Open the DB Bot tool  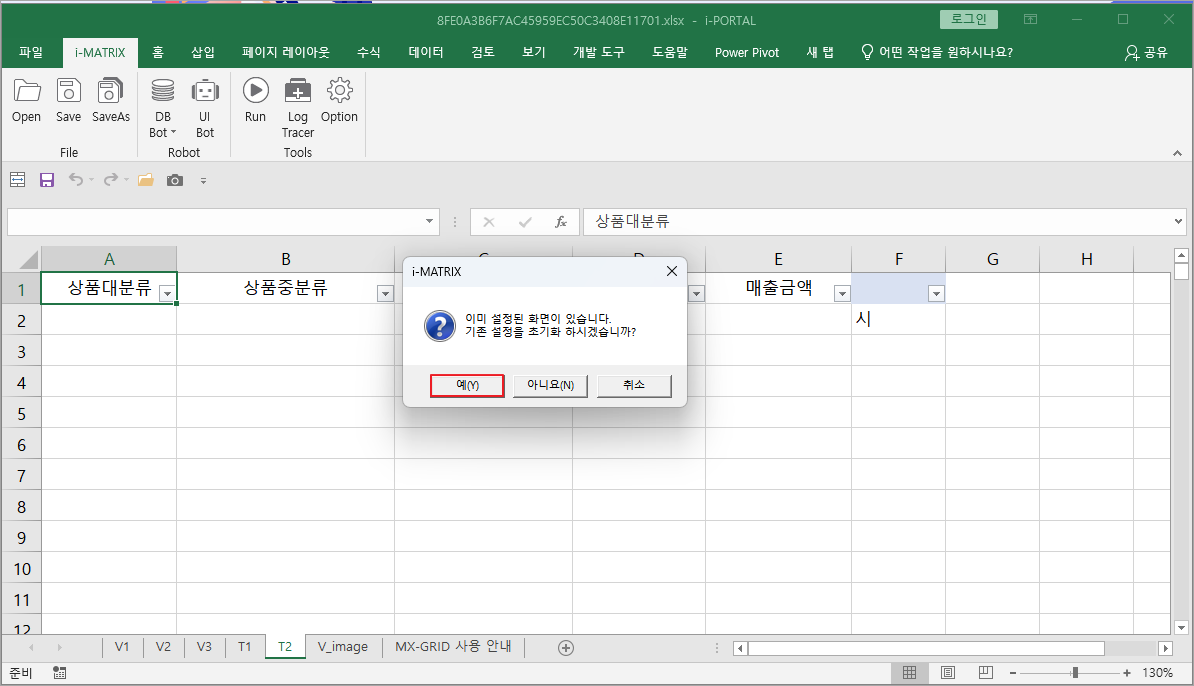[x=161, y=106]
